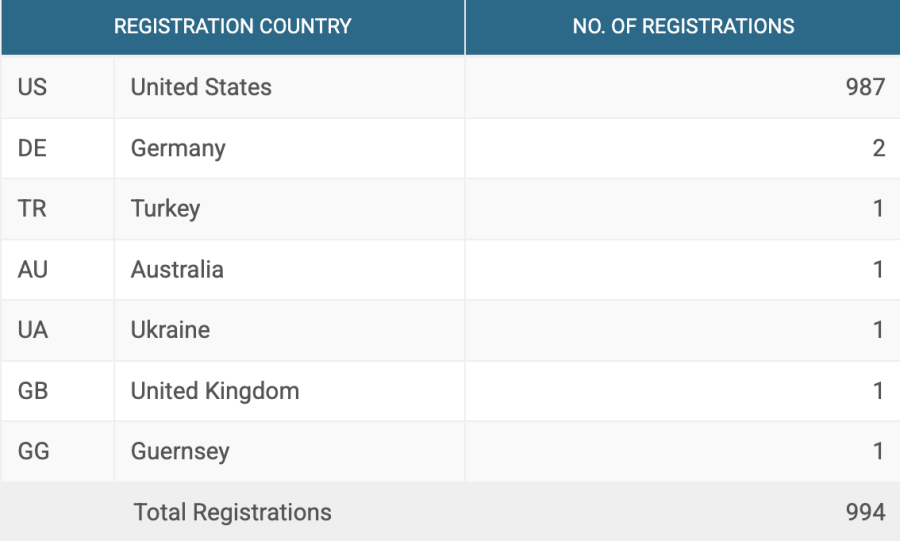Select the Guernsey country name

tap(180, 451)
